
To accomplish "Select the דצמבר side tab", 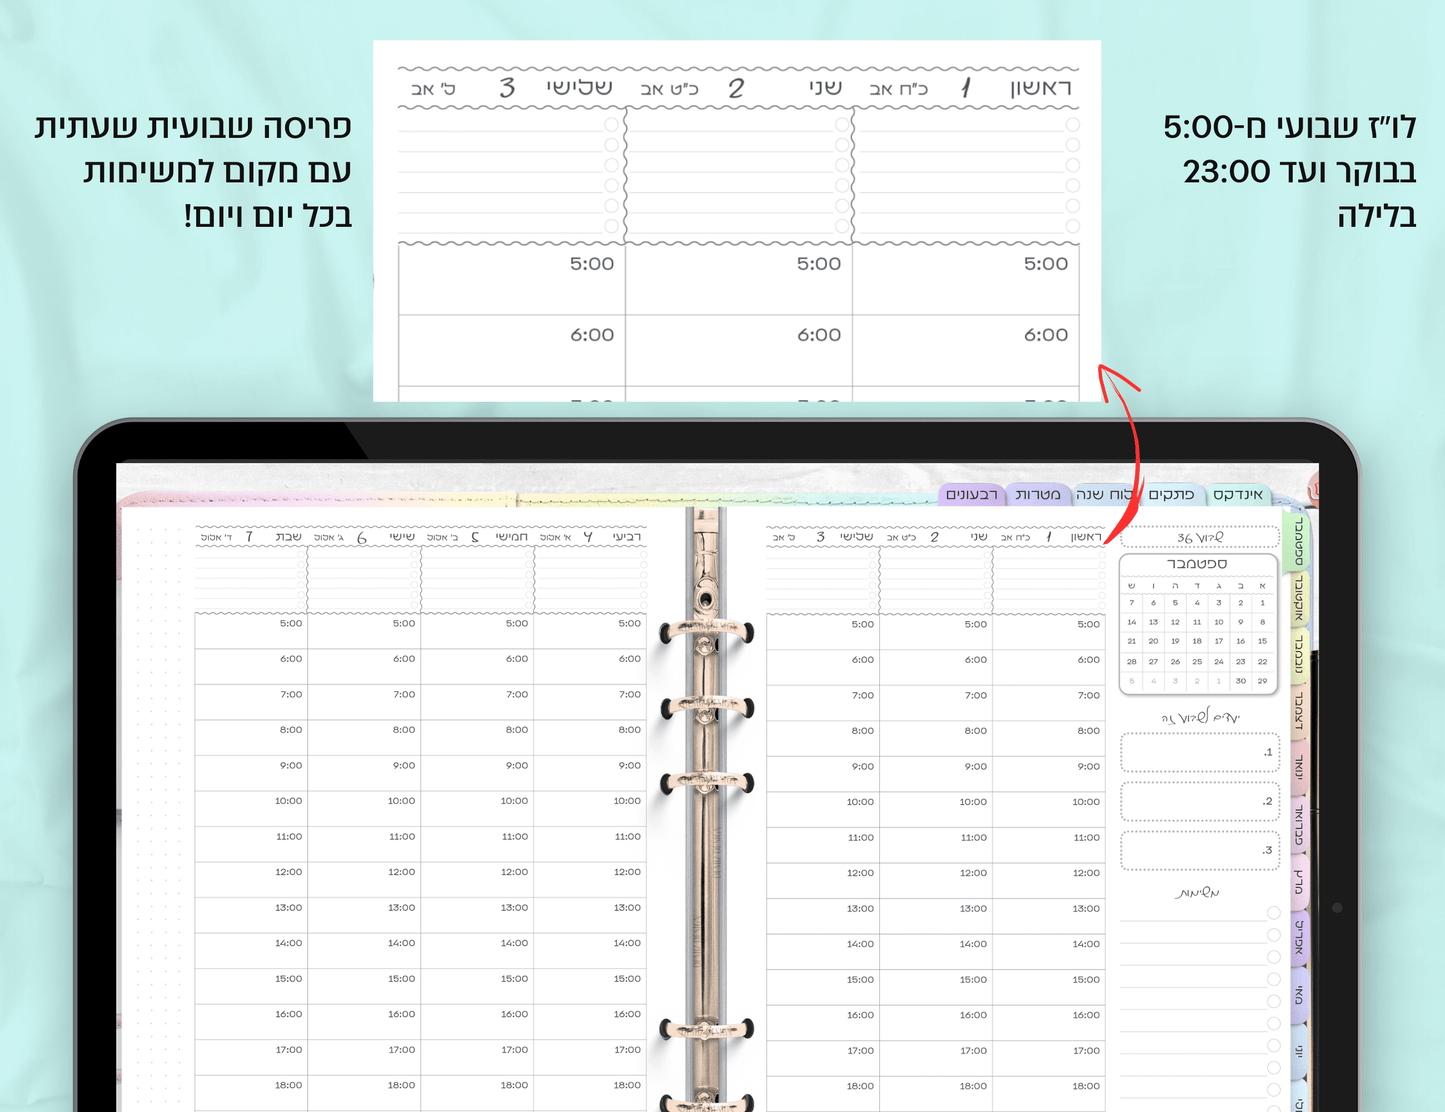I will 1299,711.
